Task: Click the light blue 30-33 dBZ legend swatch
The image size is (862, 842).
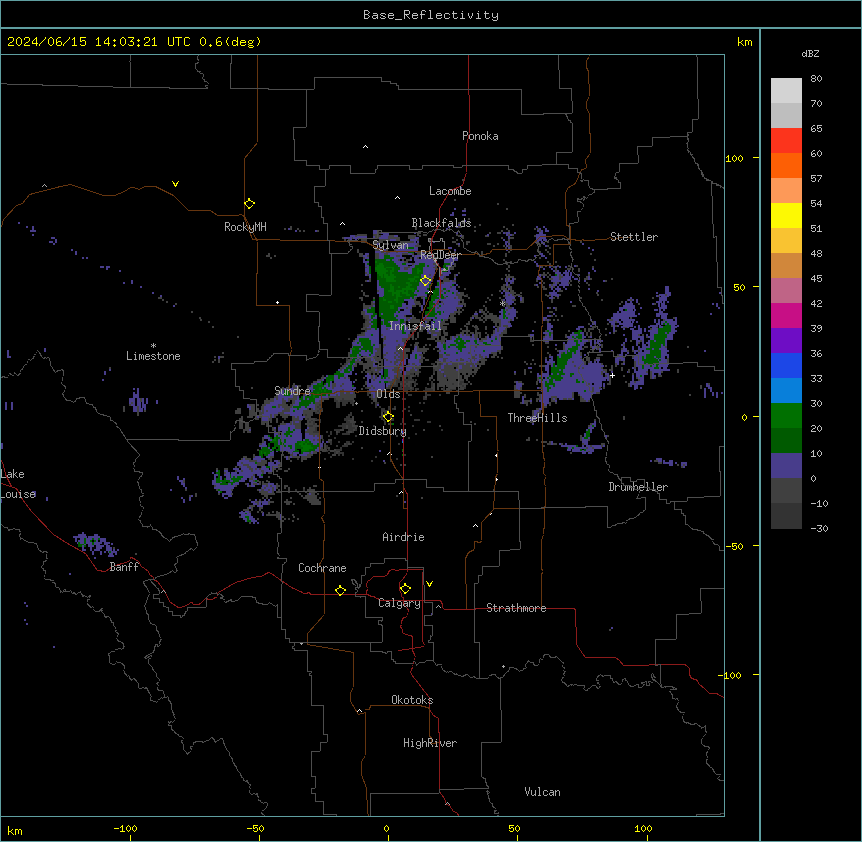Action: tap(786, 390)
